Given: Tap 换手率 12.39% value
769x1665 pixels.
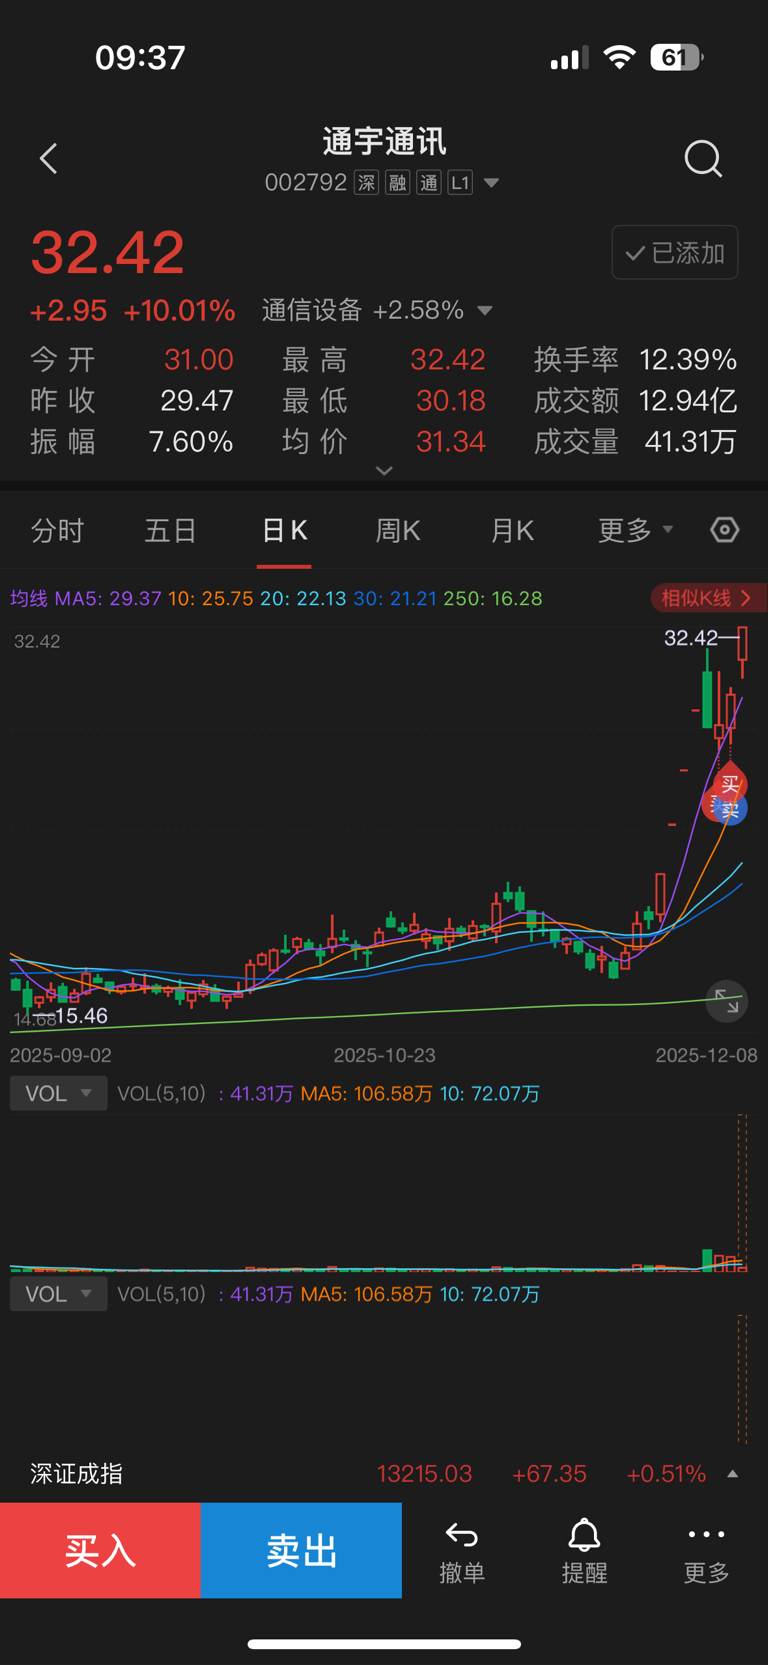Looking at the screenshot, I should pyautogui.click(x=688, y=359).
